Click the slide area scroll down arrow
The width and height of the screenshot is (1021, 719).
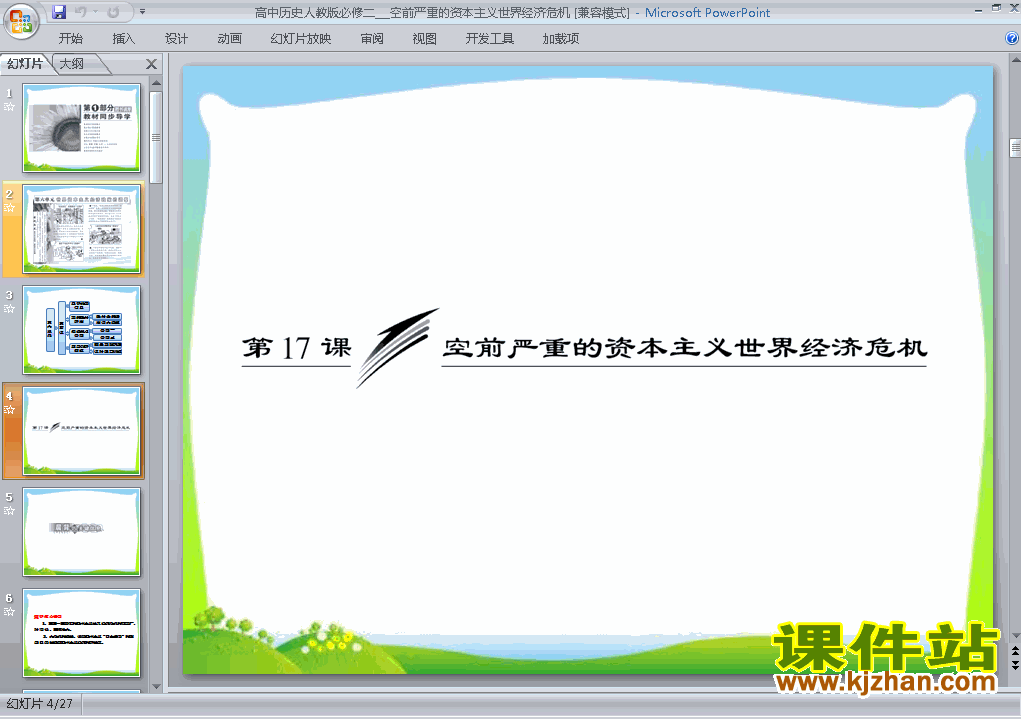pyautogui.click(x=1015, y=635)
